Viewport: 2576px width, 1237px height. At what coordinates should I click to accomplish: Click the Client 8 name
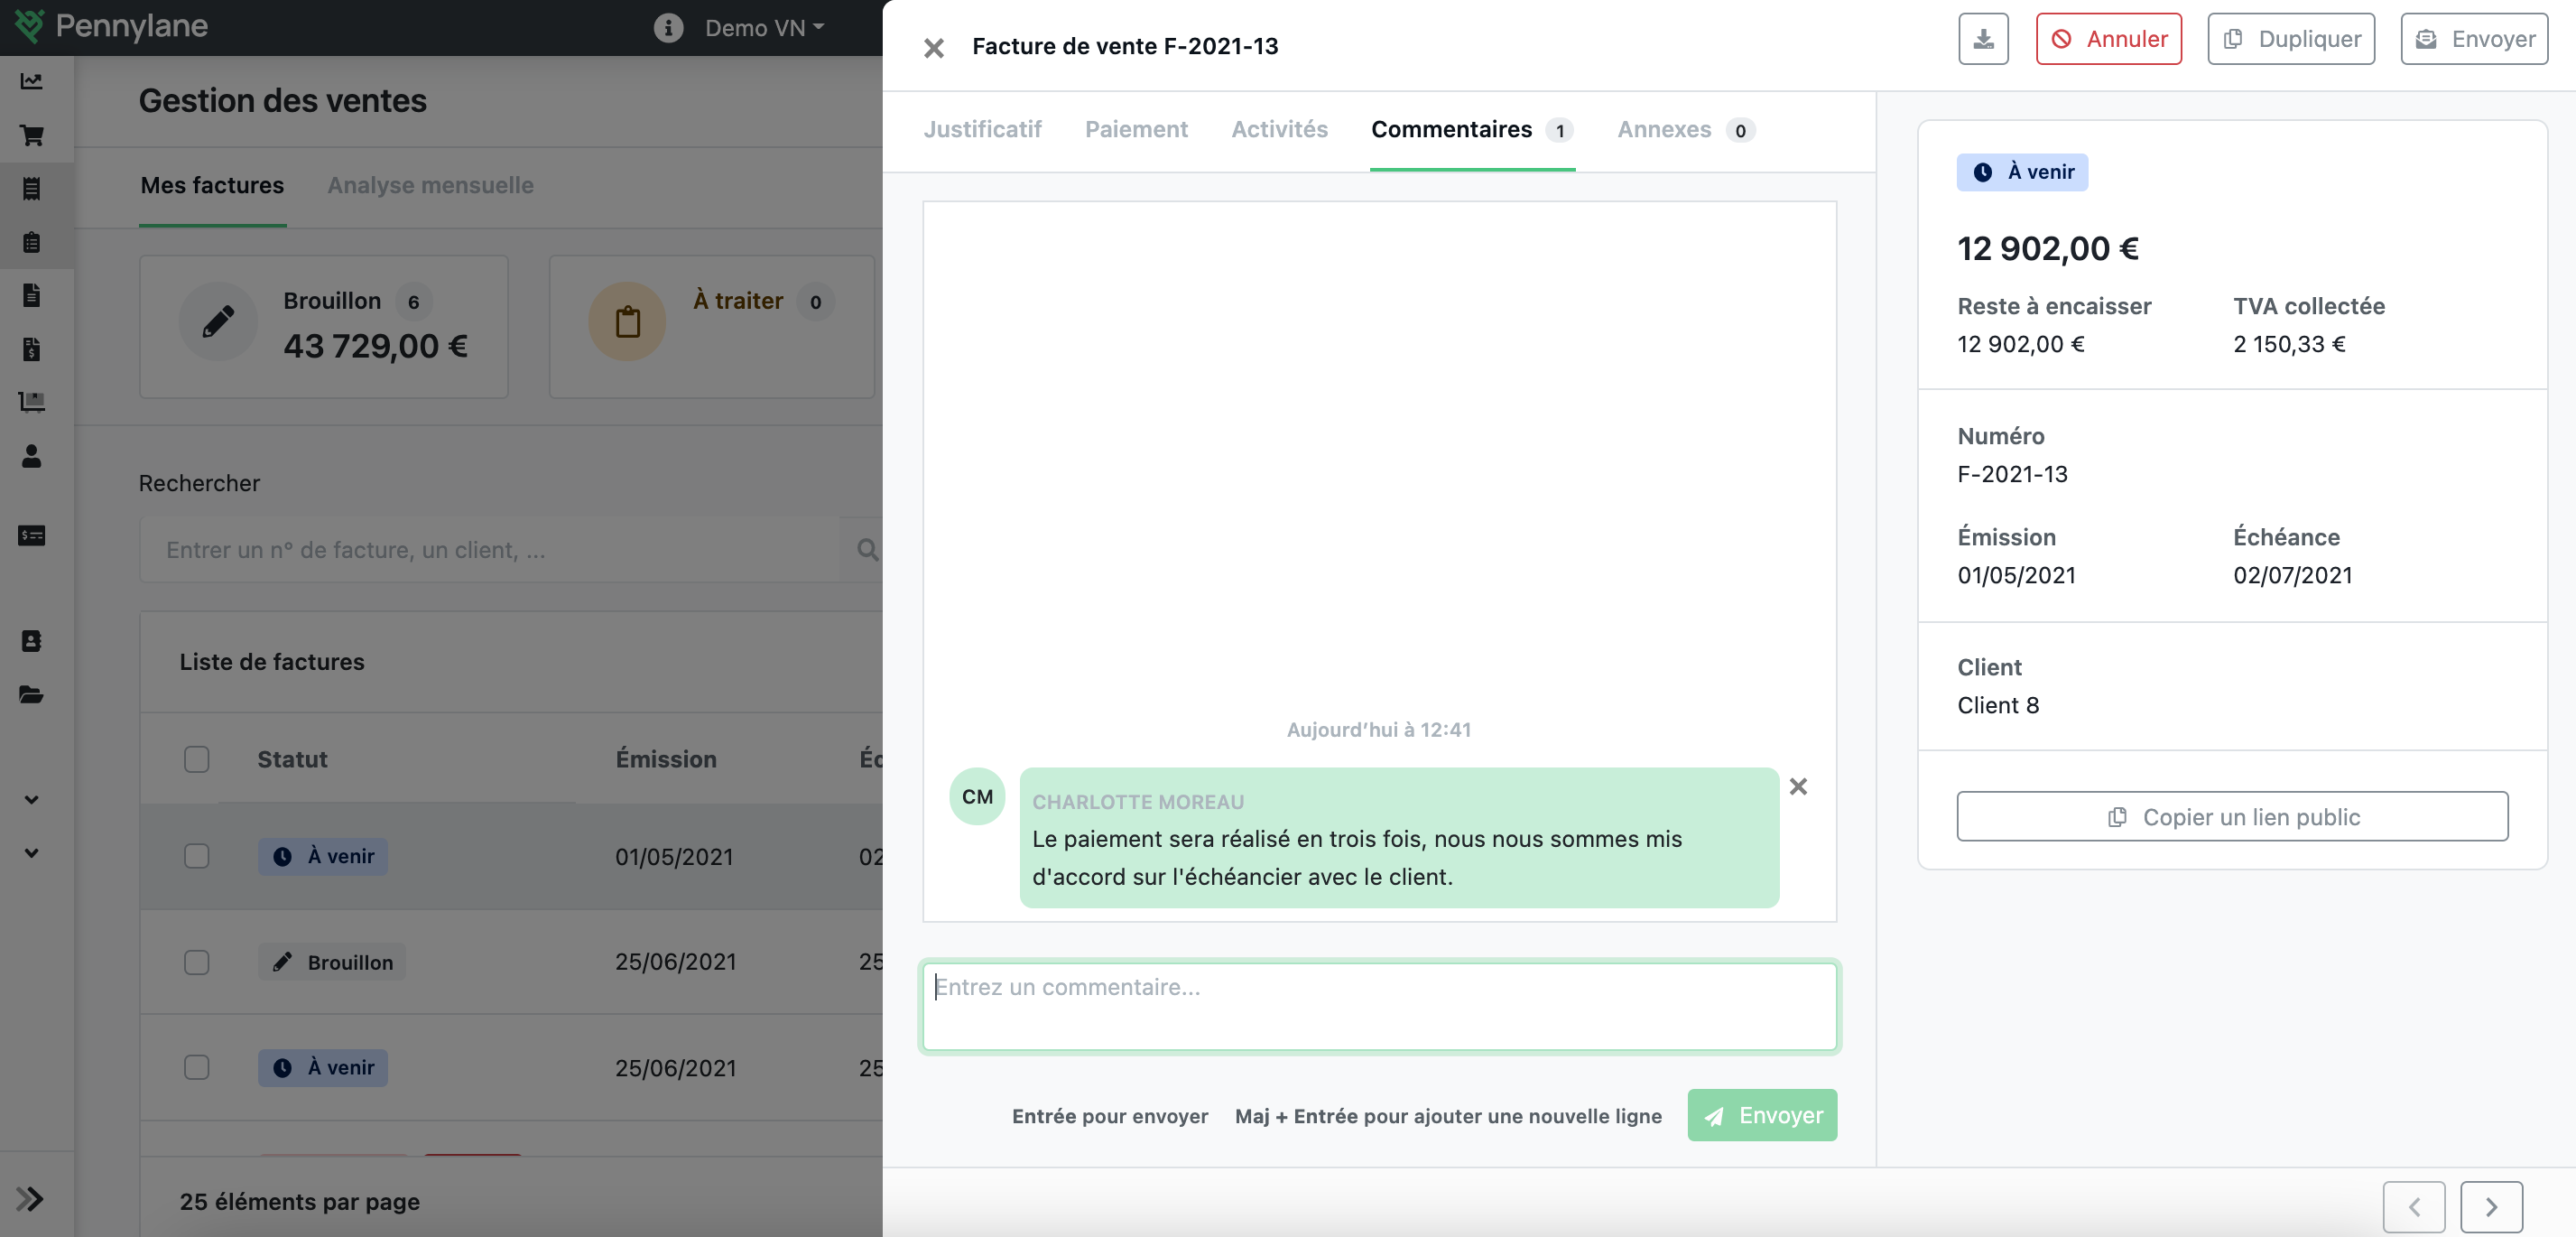click(1997, 705)
